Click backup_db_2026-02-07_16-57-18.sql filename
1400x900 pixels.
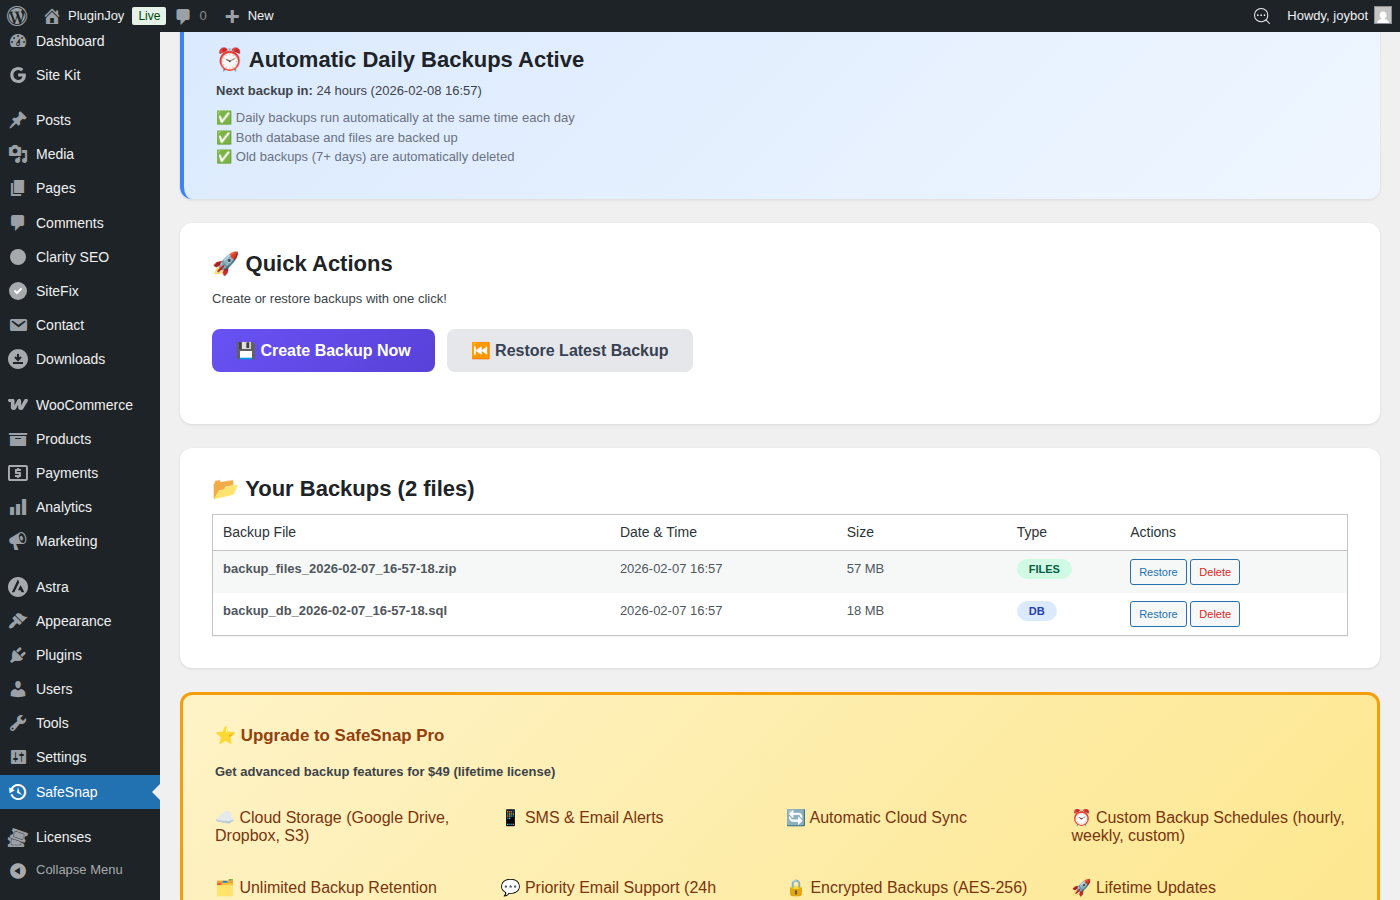335,611
